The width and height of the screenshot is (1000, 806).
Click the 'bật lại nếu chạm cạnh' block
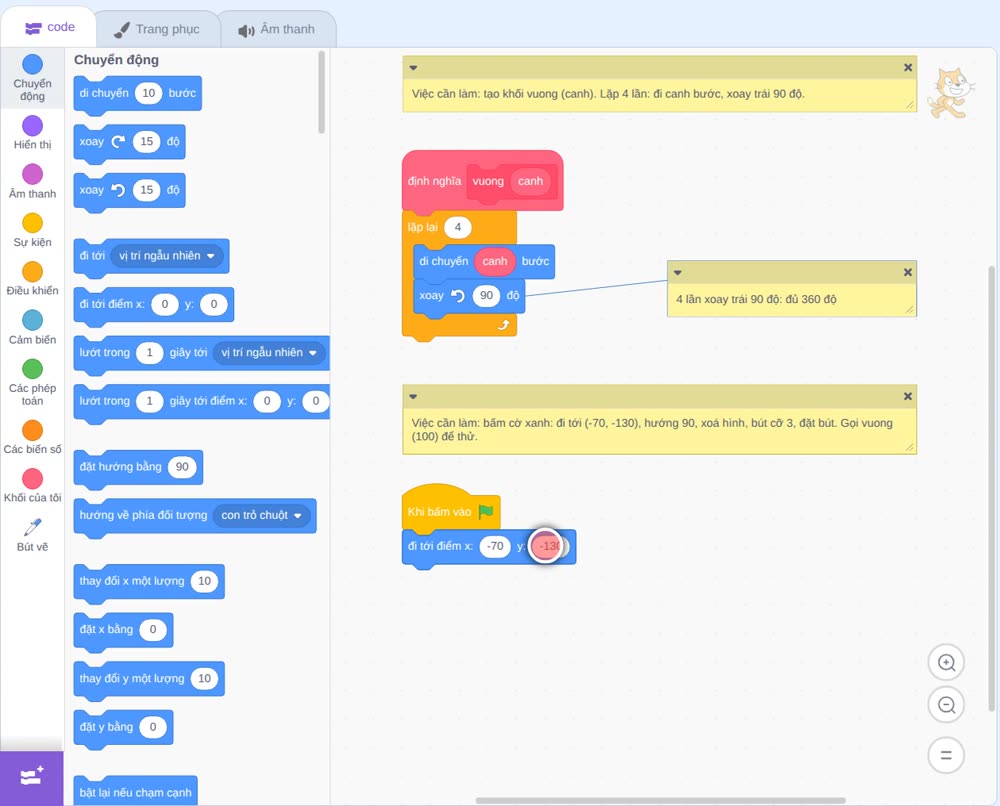tap(135, 791)
